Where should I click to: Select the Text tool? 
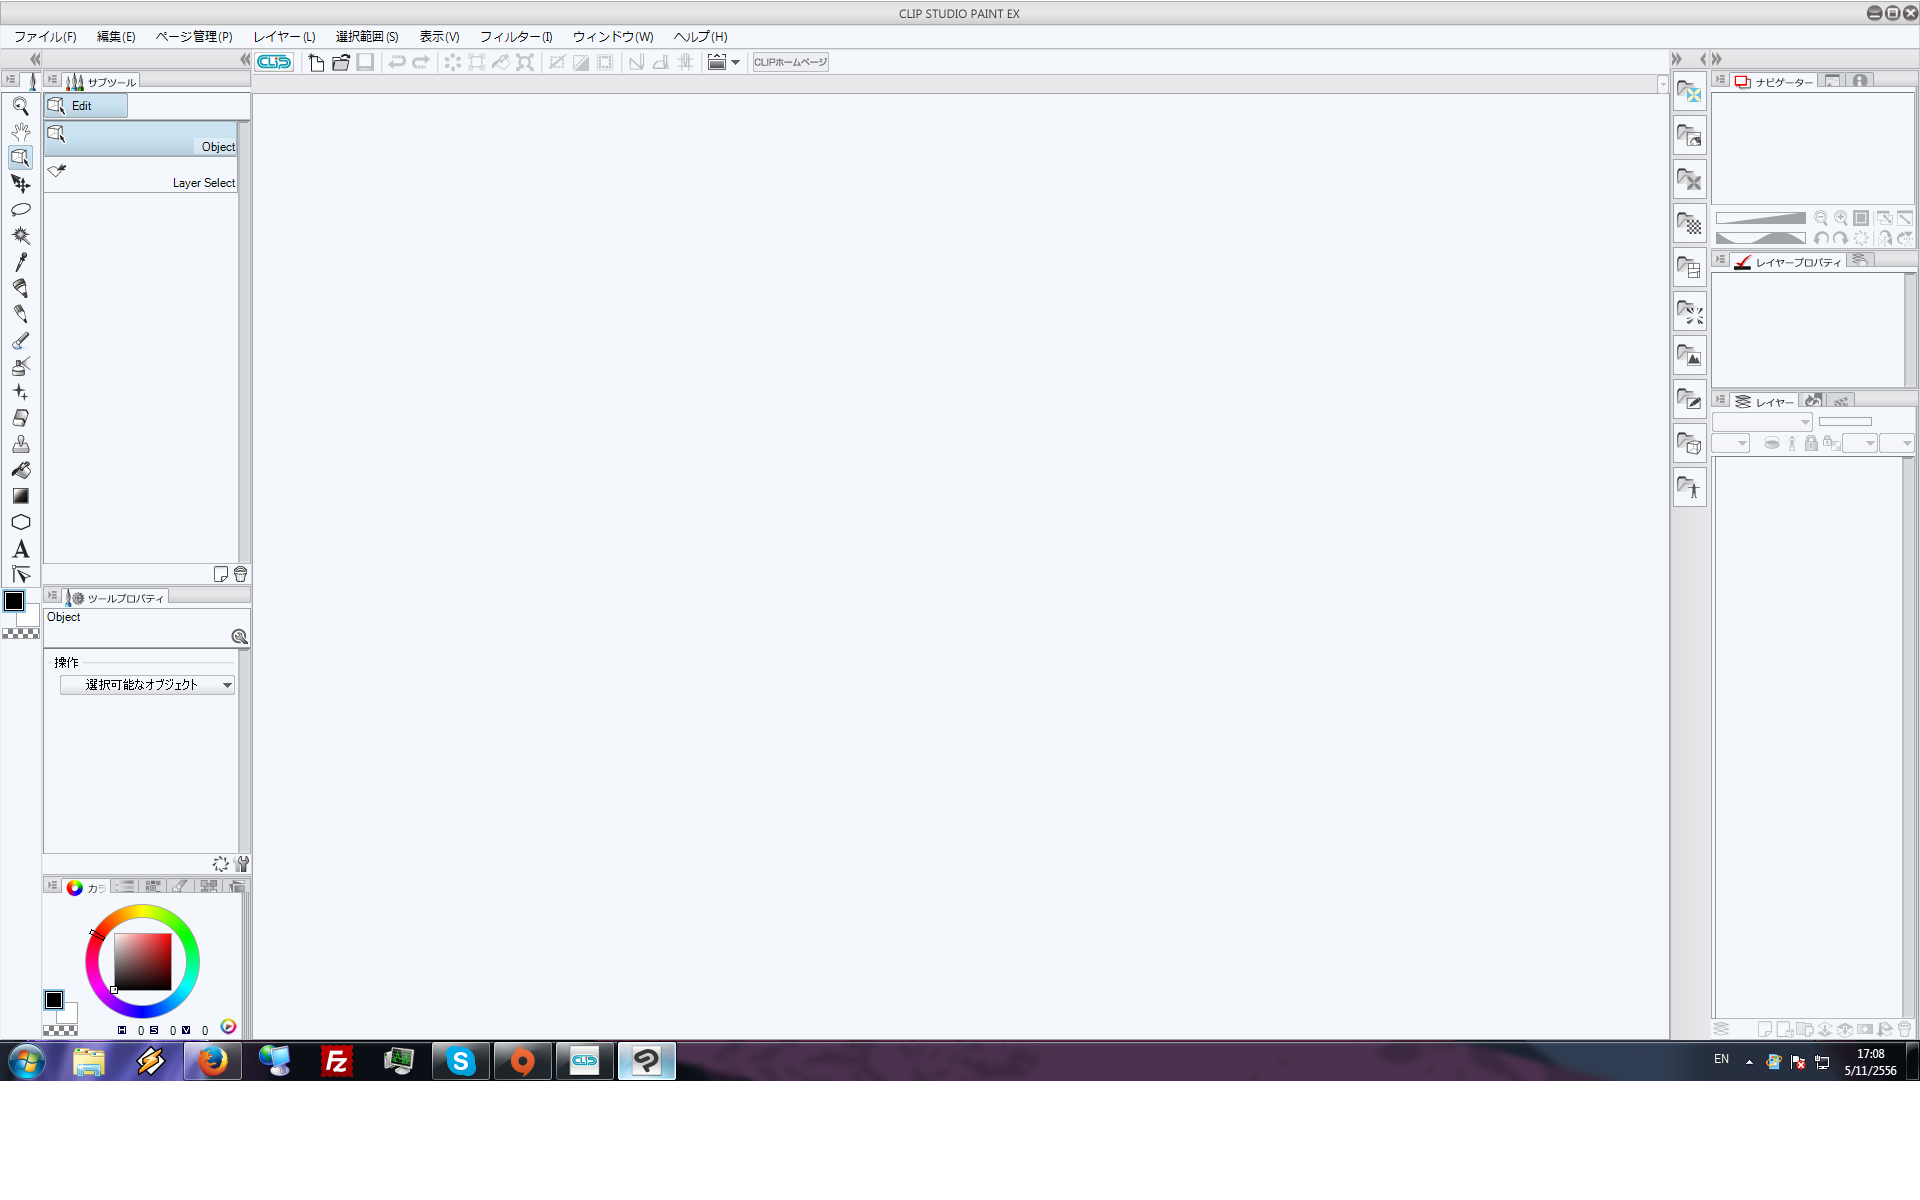(20, 549)
